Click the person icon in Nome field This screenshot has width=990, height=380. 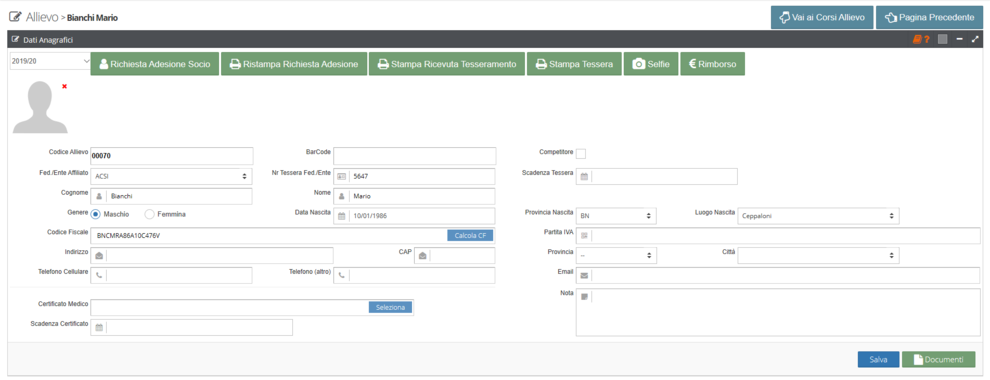(x=342, y=196)
